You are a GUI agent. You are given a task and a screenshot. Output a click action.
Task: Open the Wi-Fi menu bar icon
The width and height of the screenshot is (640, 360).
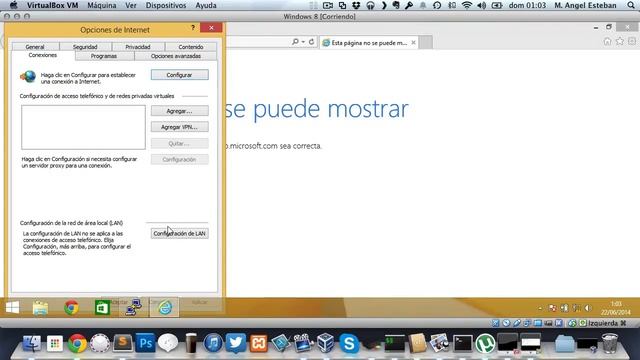pyautogui.click(x=467, y=5)
